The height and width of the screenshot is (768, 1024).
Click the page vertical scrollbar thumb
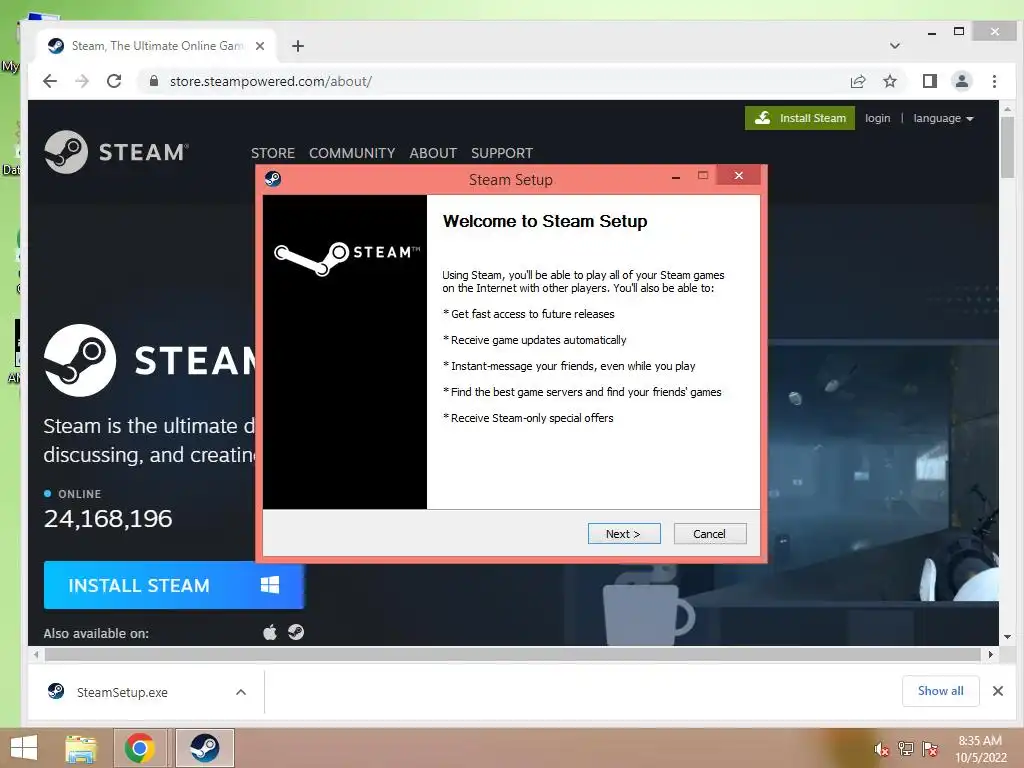1007,147
